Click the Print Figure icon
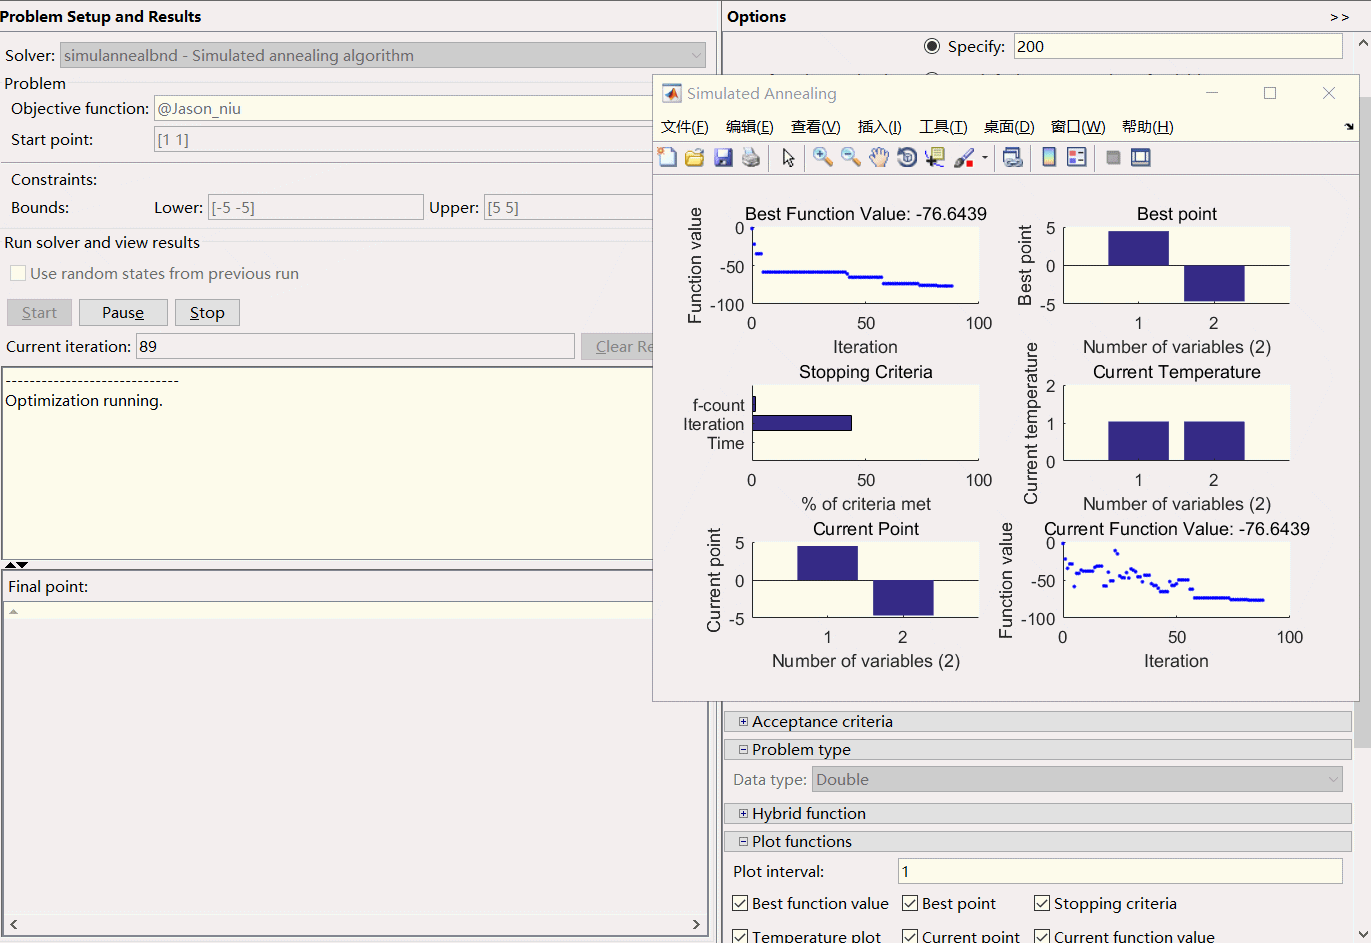1371x943 pixels. click(750, 158)
